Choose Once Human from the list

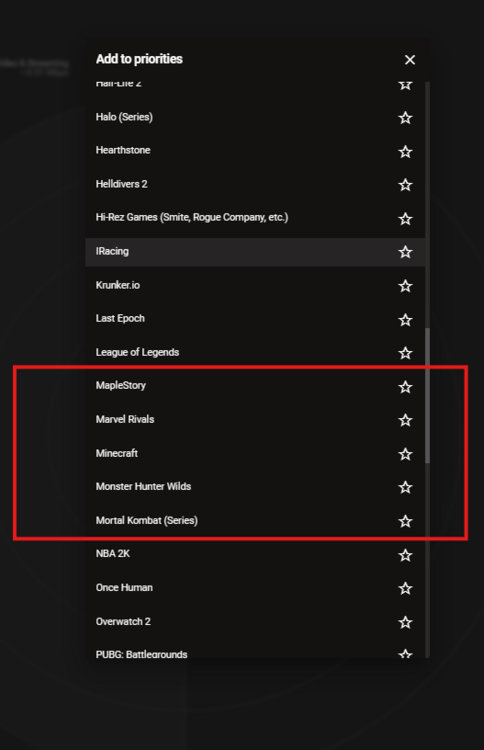coord(255,588)
